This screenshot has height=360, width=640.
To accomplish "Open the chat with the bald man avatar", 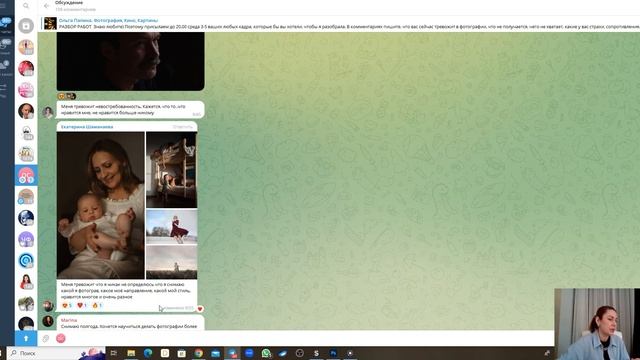I will 26,111.
